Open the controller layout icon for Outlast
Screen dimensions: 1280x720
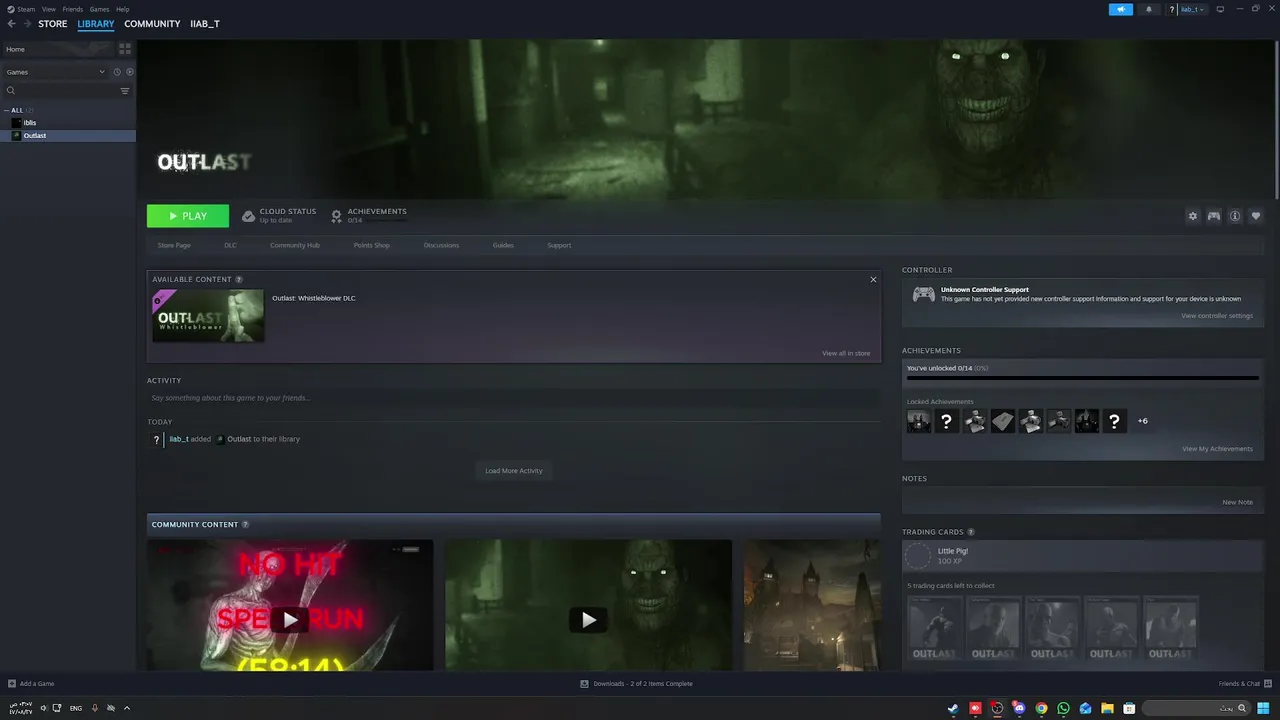coord(1213,216)
